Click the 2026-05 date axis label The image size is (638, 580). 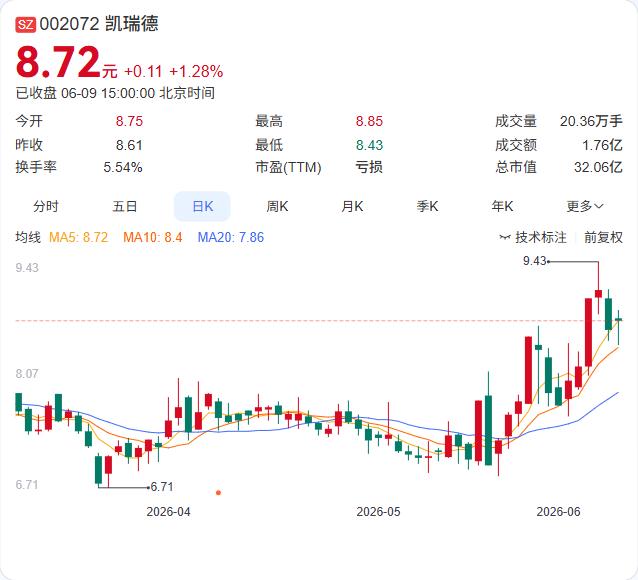[378, 512]
